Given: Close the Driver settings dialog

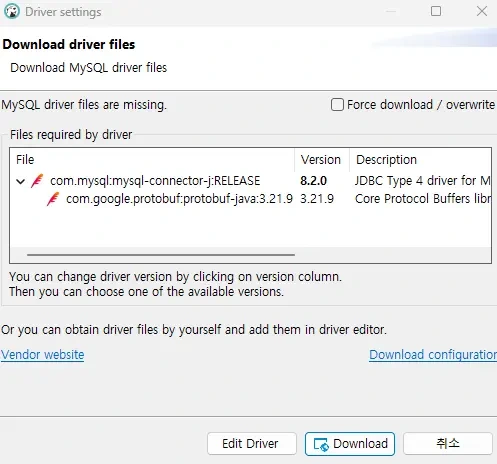Looking at the screenshot, I should click(482, 11).
